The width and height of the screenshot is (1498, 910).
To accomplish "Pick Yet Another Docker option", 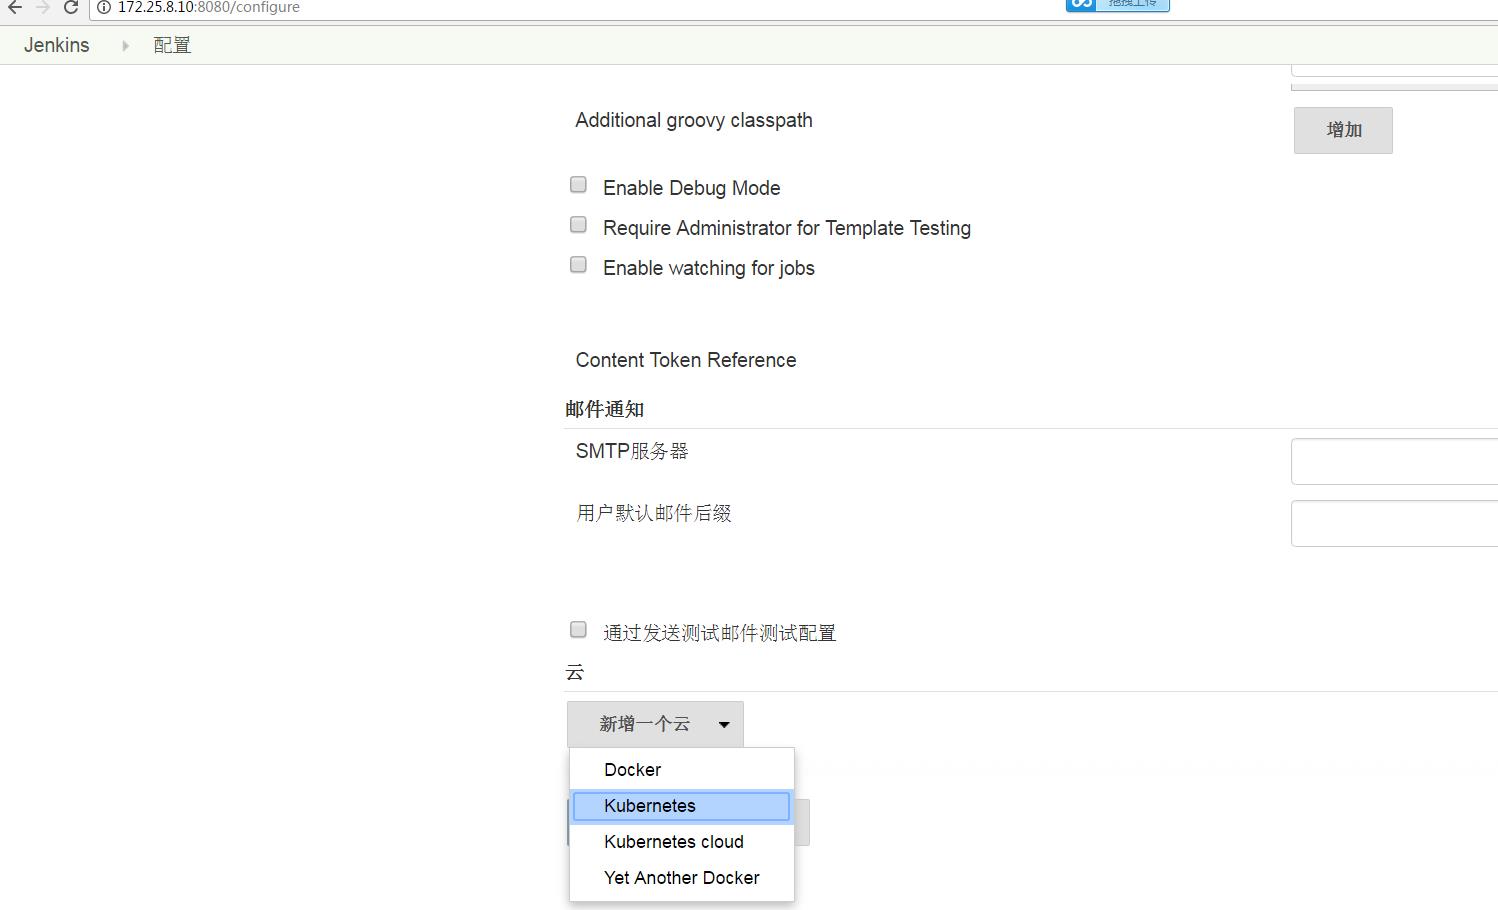I will 682,878.
